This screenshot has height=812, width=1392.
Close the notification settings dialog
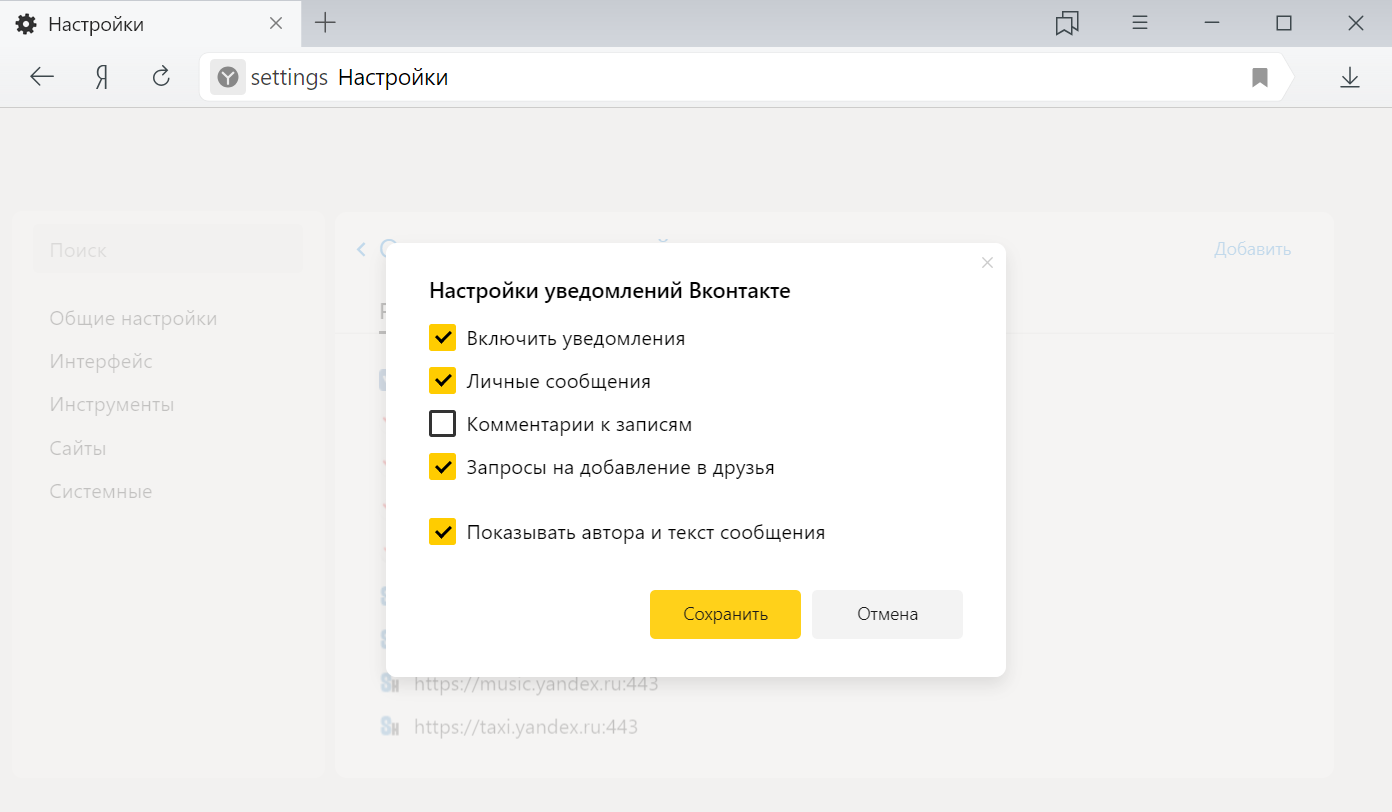987,263
